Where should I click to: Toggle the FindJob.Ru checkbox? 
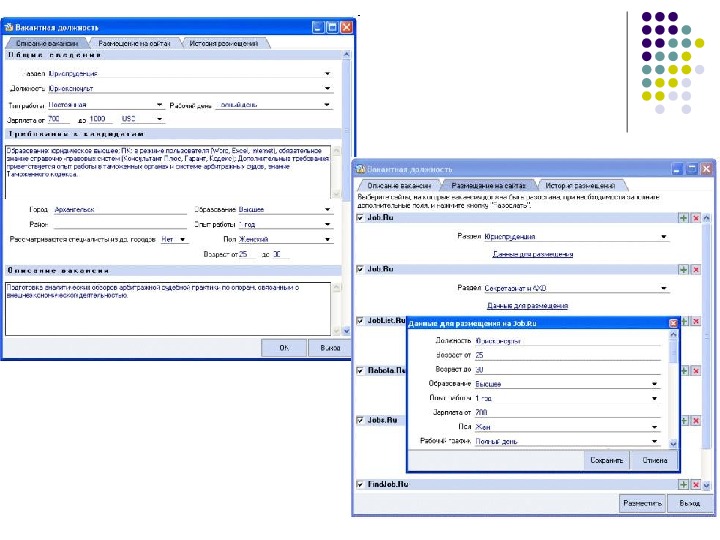click(x=360, y=484)
